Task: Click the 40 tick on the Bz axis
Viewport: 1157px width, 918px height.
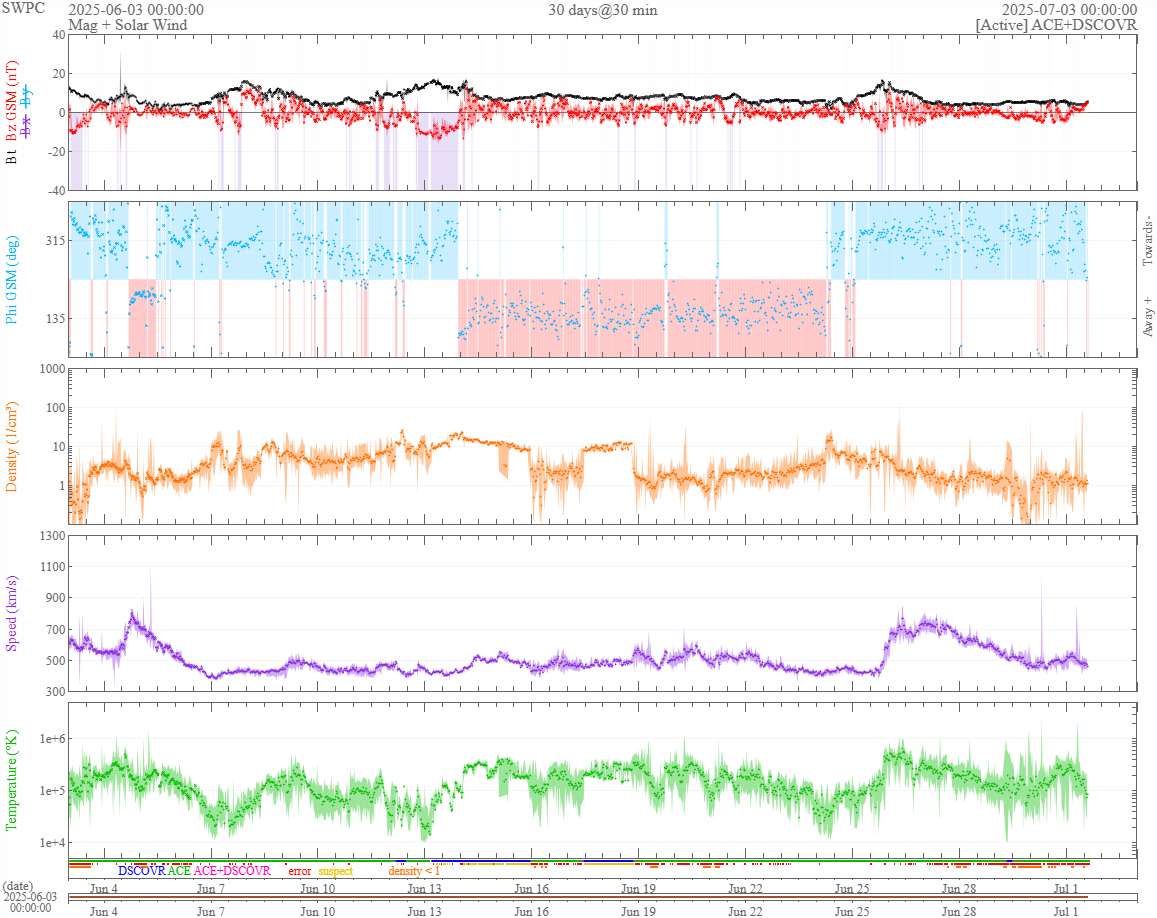Action: pos(59,35)
